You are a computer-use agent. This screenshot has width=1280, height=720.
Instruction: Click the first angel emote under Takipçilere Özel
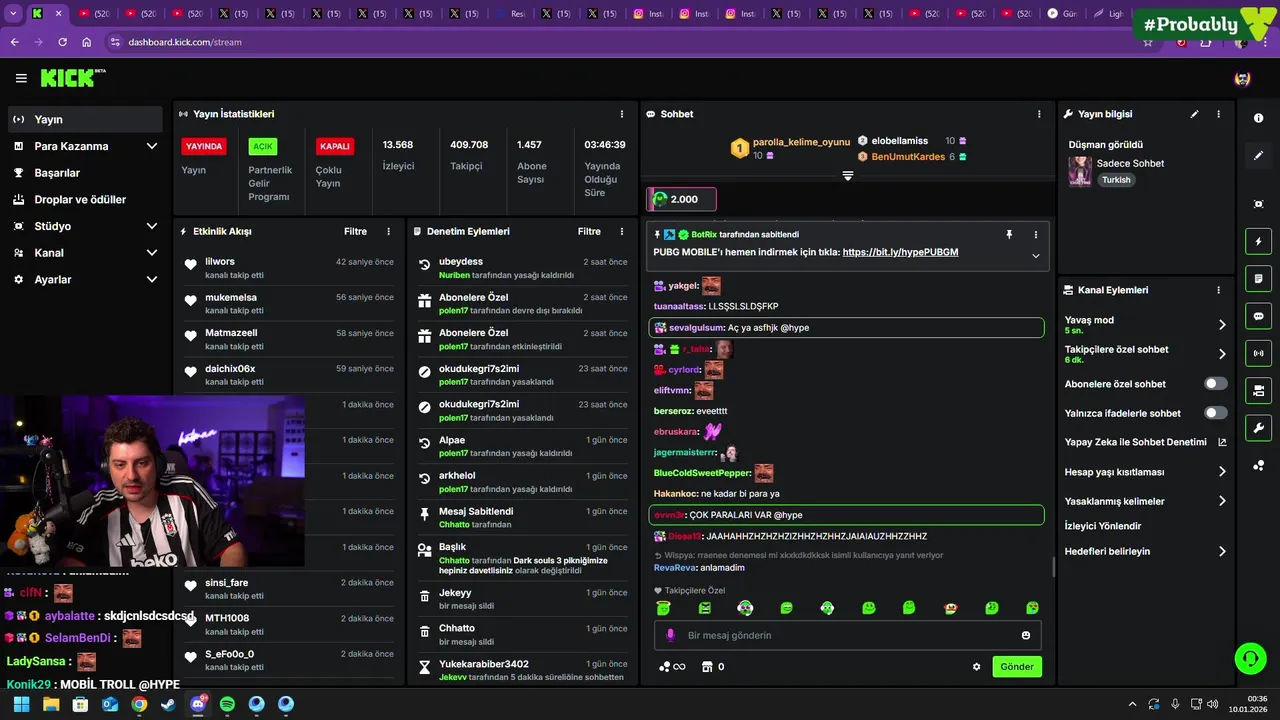663,608
